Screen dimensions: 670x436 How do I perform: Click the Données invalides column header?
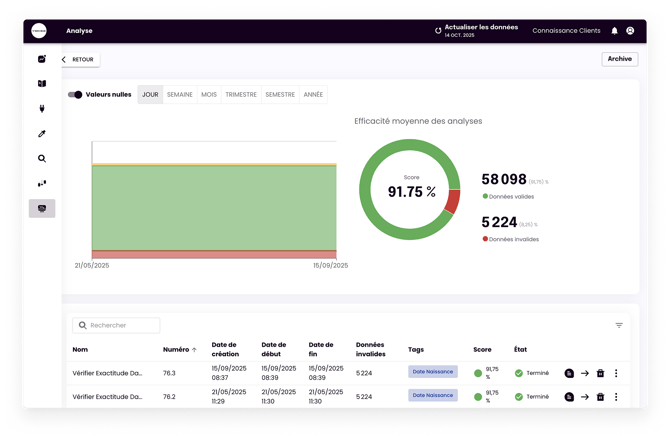(370, 349)
